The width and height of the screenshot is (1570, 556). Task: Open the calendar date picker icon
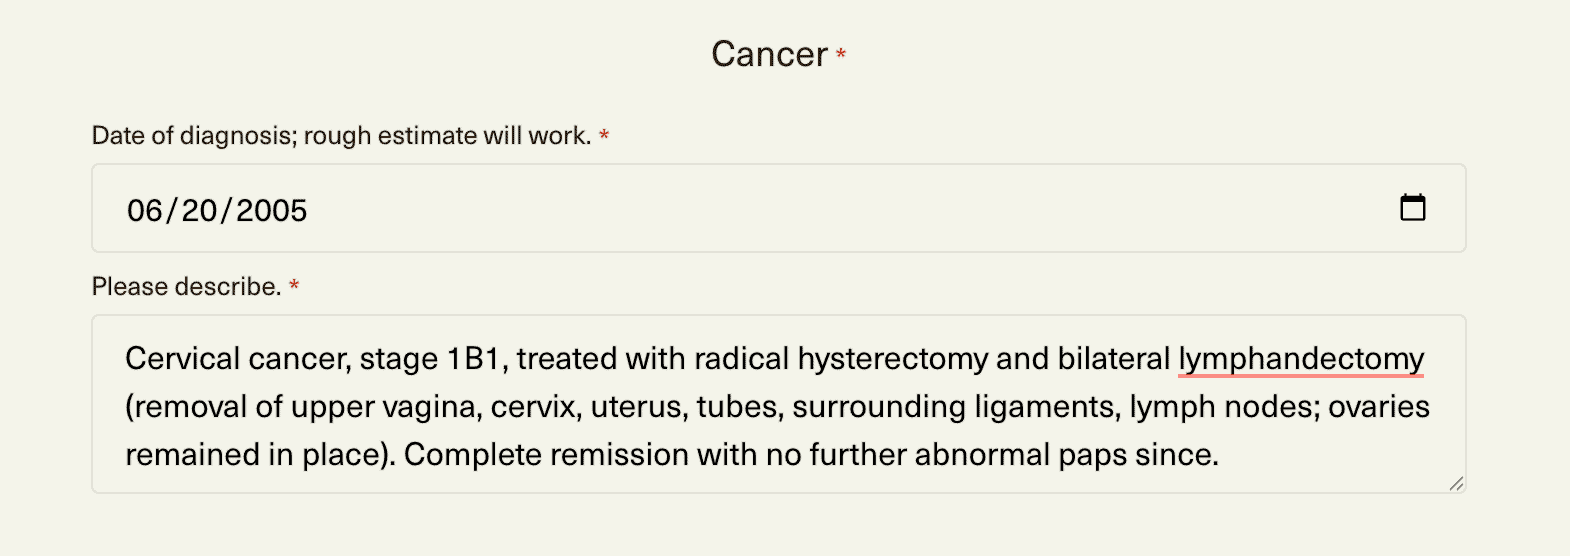tap(1412, 208)
